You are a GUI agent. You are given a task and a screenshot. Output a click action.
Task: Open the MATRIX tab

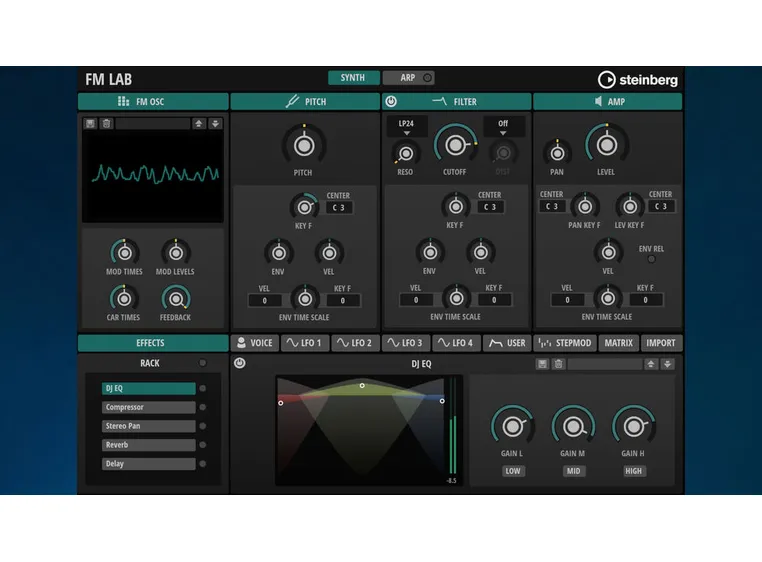tap(619, 343)
